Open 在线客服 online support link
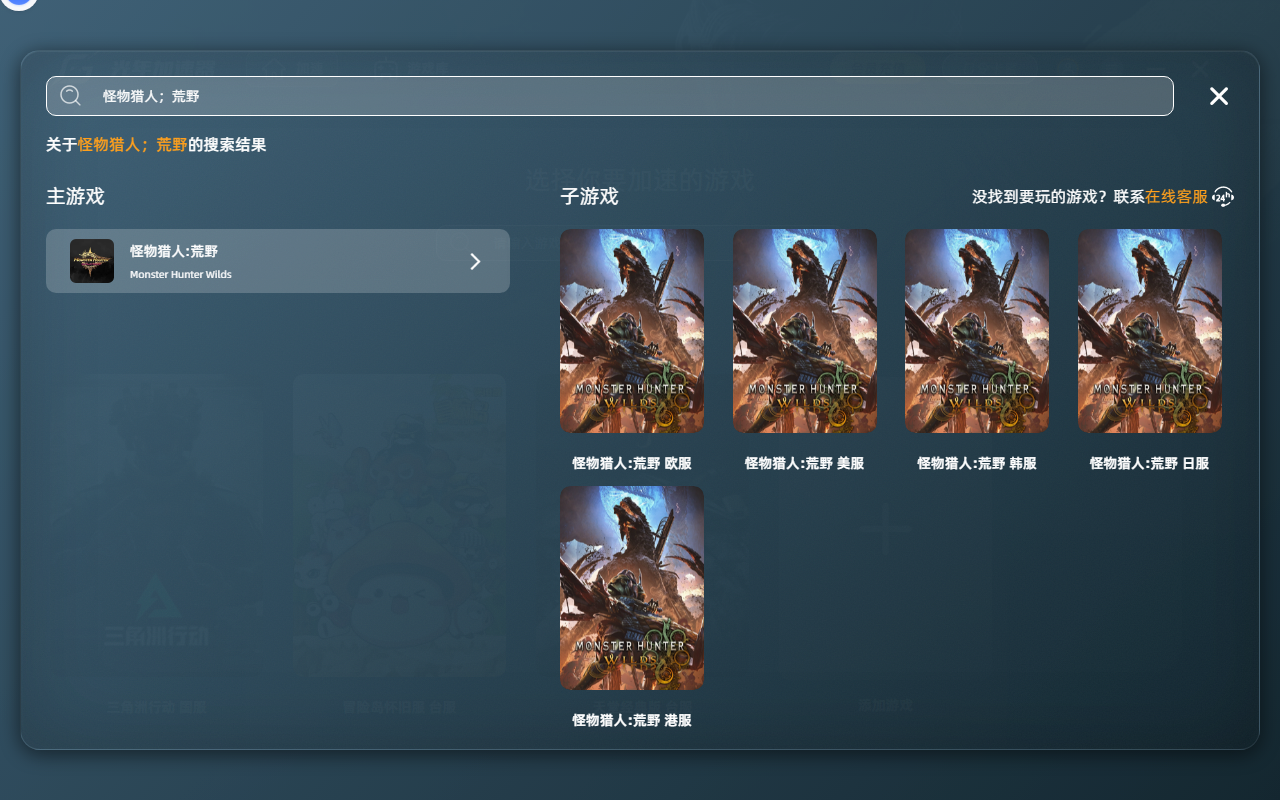 1176,197
